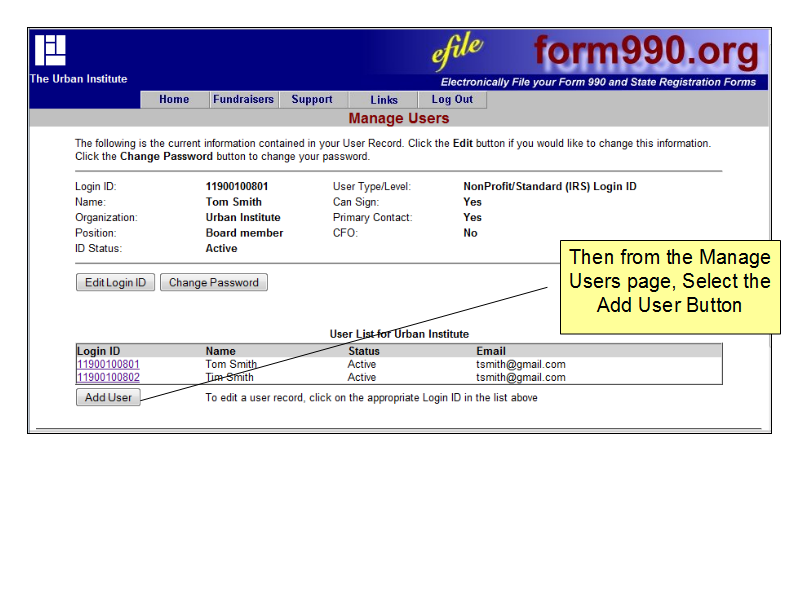Click Tom Smith's email address in the list
This screenshot has width=800, height=600.
click(x=520, y=365)
